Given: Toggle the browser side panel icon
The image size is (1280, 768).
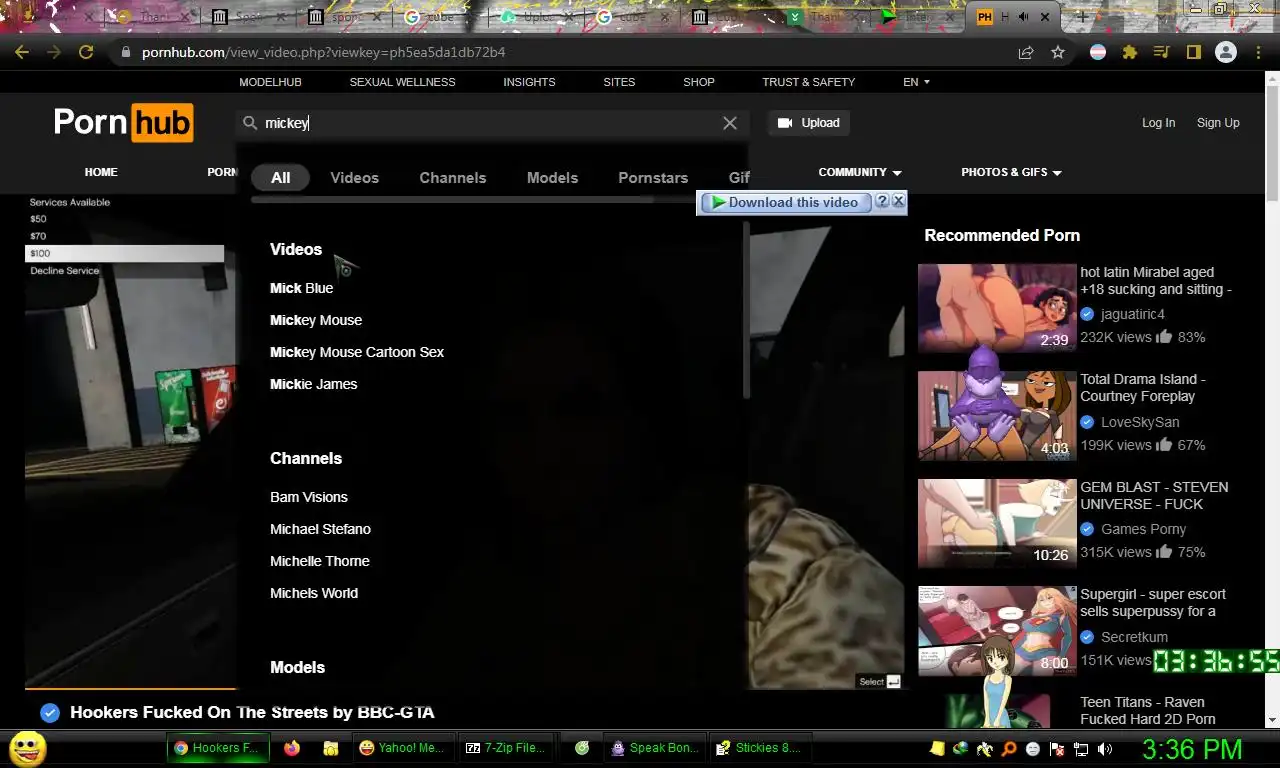Looking at the screenshot, I should pos(1193,52).
